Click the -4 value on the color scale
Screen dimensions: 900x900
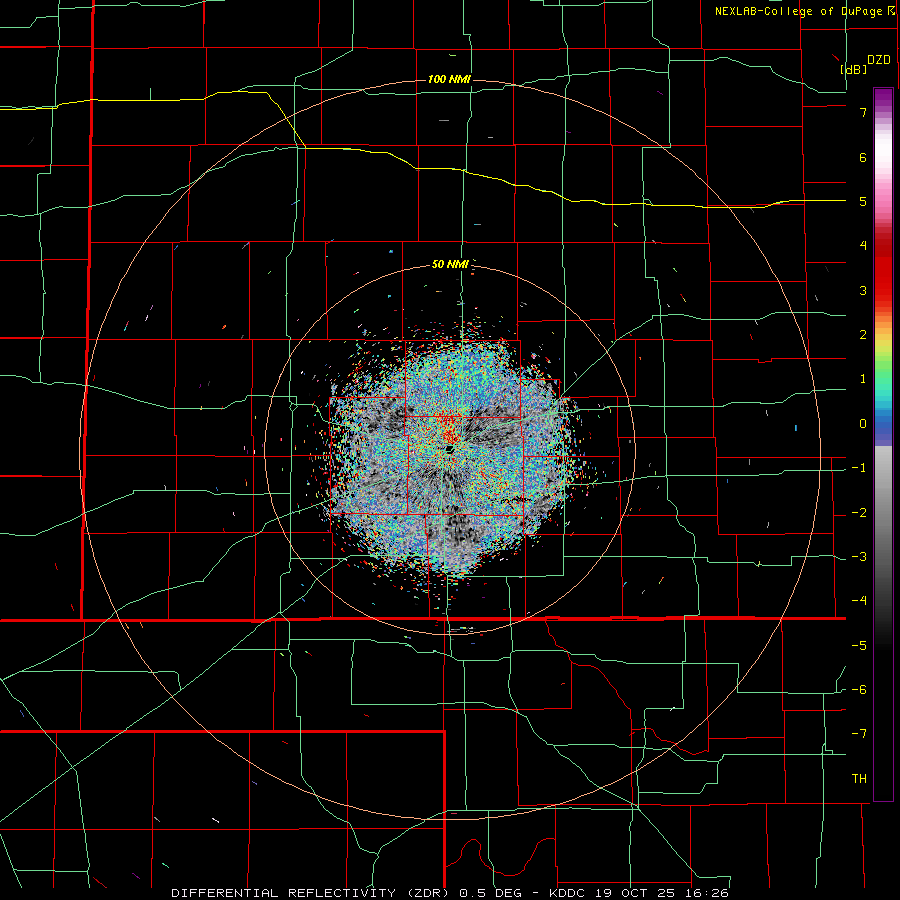tap(859, 601)
